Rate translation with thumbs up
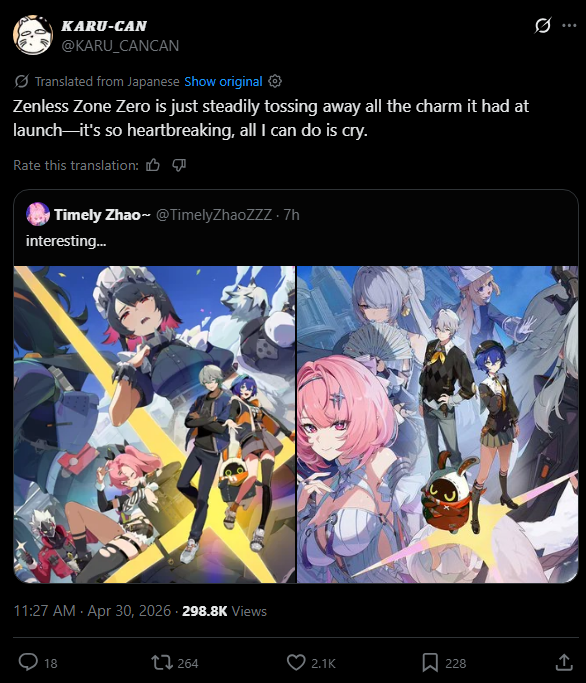This screenshot has width=586, height=683. pyautogui.click(x=153, y=165)
